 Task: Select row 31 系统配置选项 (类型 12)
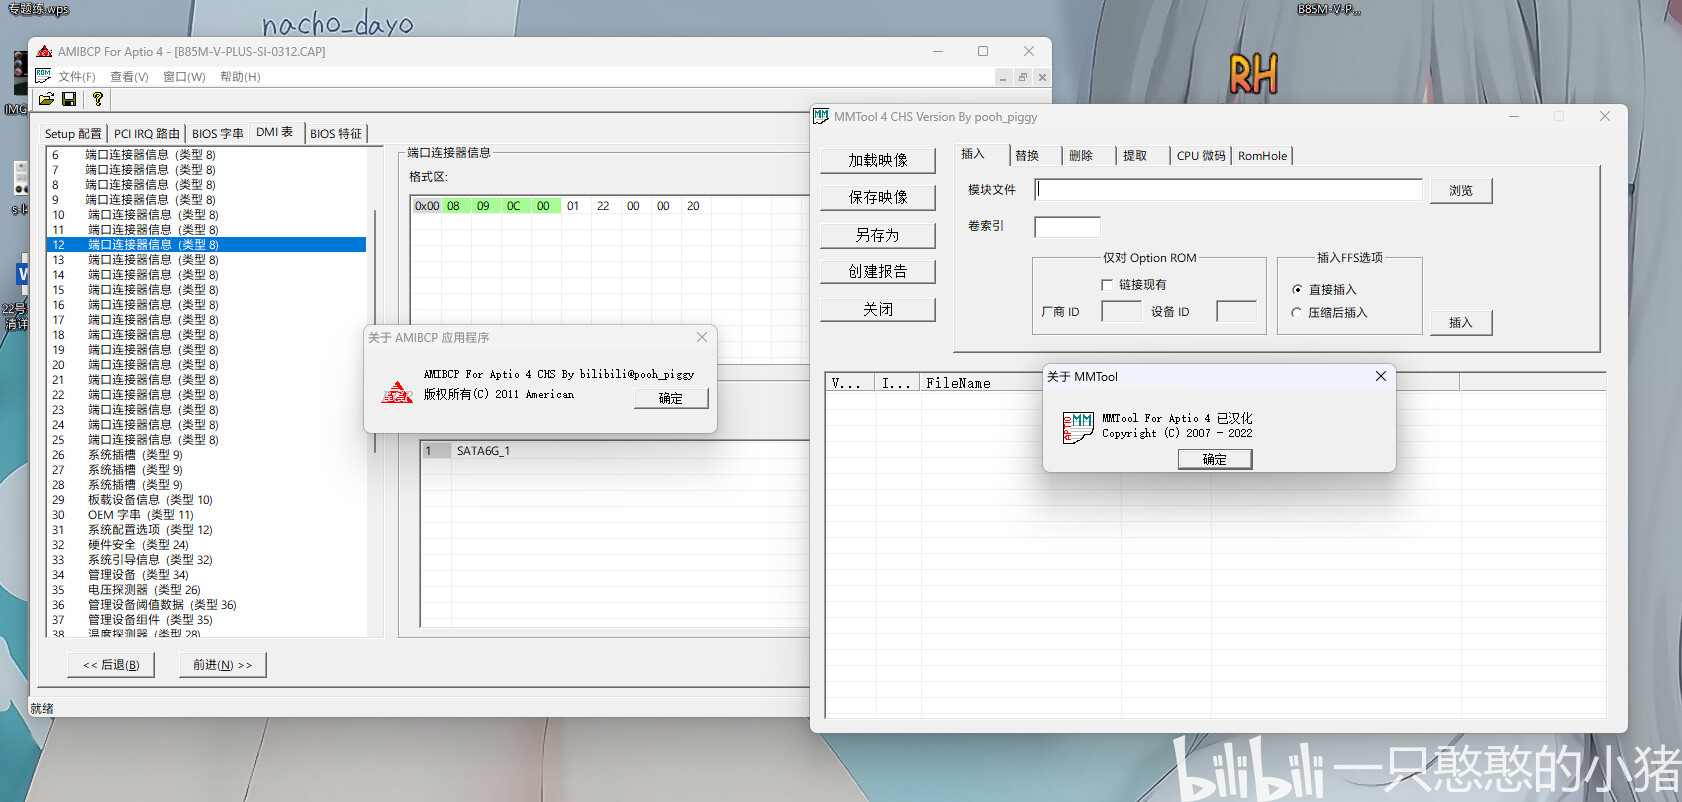click(x=206, y=530)
